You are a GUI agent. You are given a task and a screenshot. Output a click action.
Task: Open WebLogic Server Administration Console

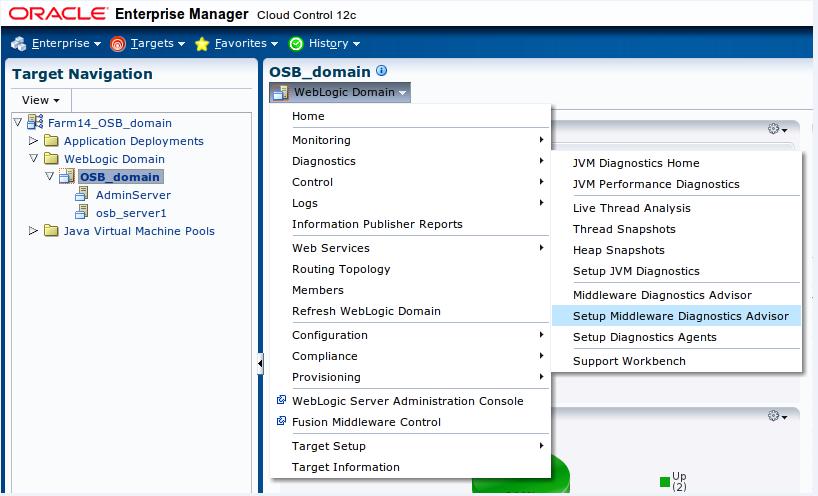pos(410,401)
